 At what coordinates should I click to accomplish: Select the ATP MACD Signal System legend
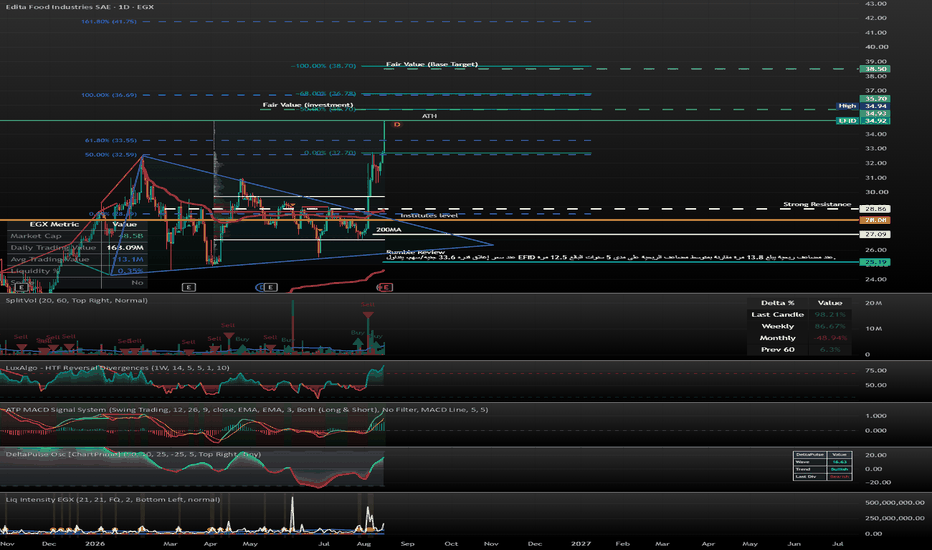(247, 410)
